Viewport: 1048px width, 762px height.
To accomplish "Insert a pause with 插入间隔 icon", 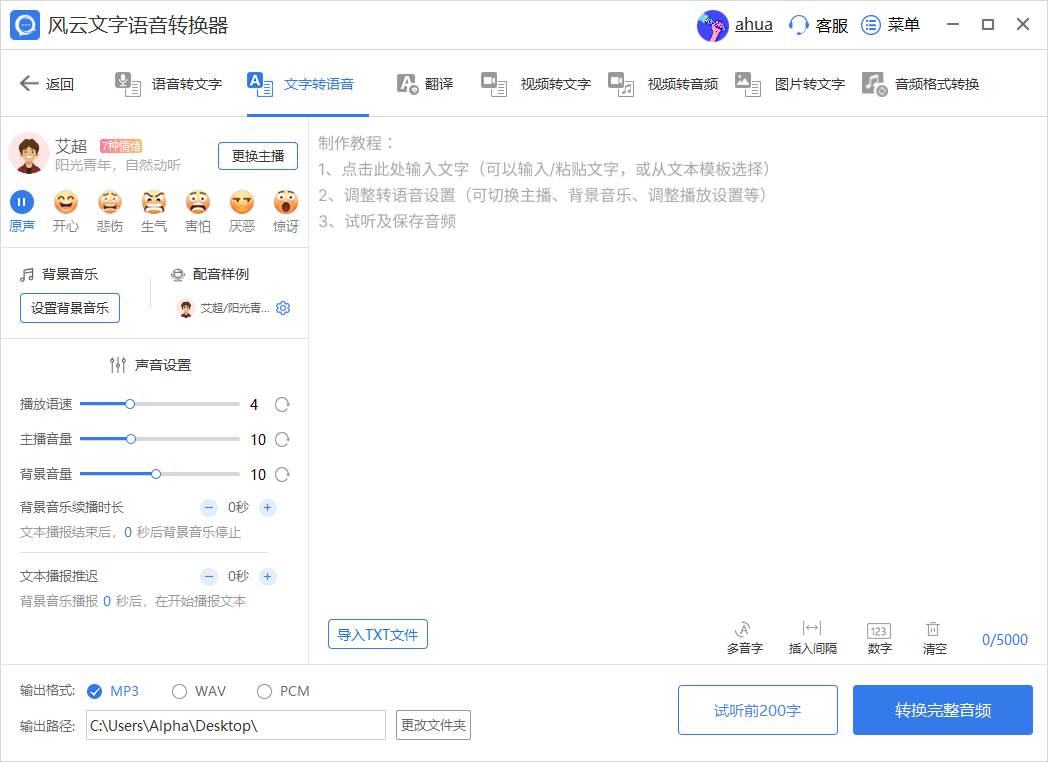I will [x=812, y=630].
